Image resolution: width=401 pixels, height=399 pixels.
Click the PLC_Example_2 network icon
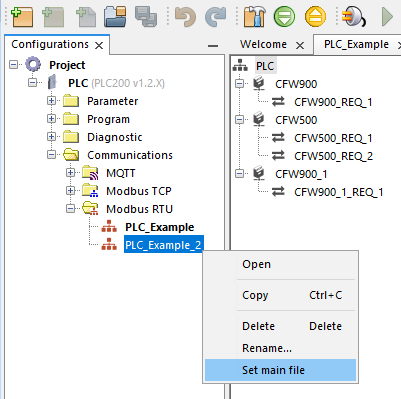point(109,245)
